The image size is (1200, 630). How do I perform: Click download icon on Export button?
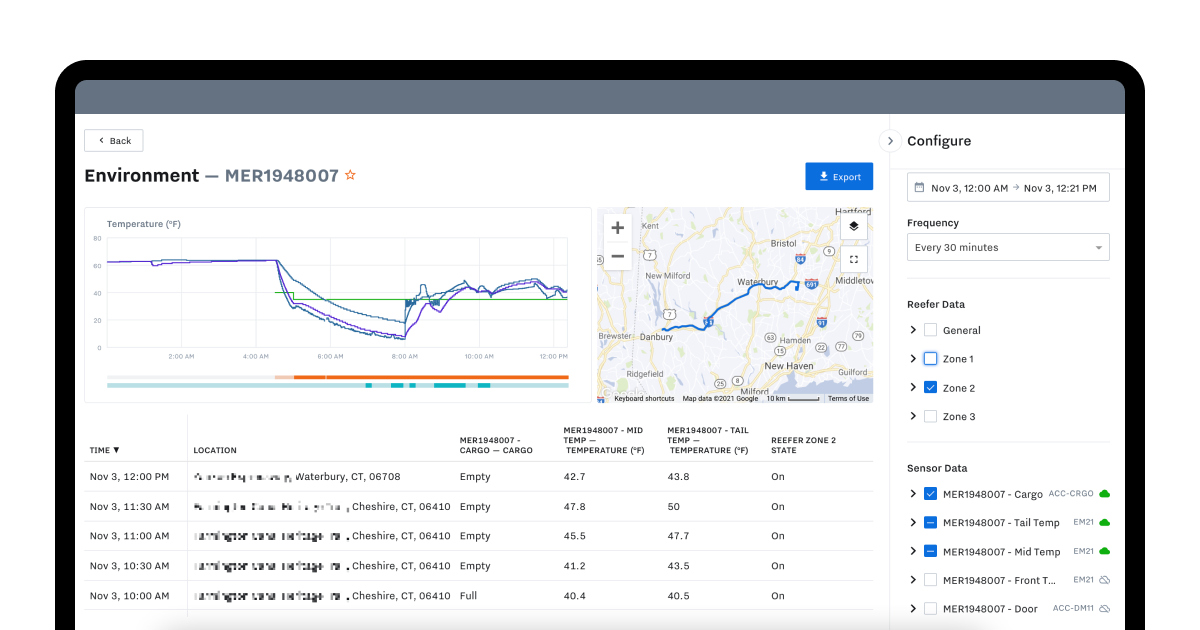tap(824, 176)
